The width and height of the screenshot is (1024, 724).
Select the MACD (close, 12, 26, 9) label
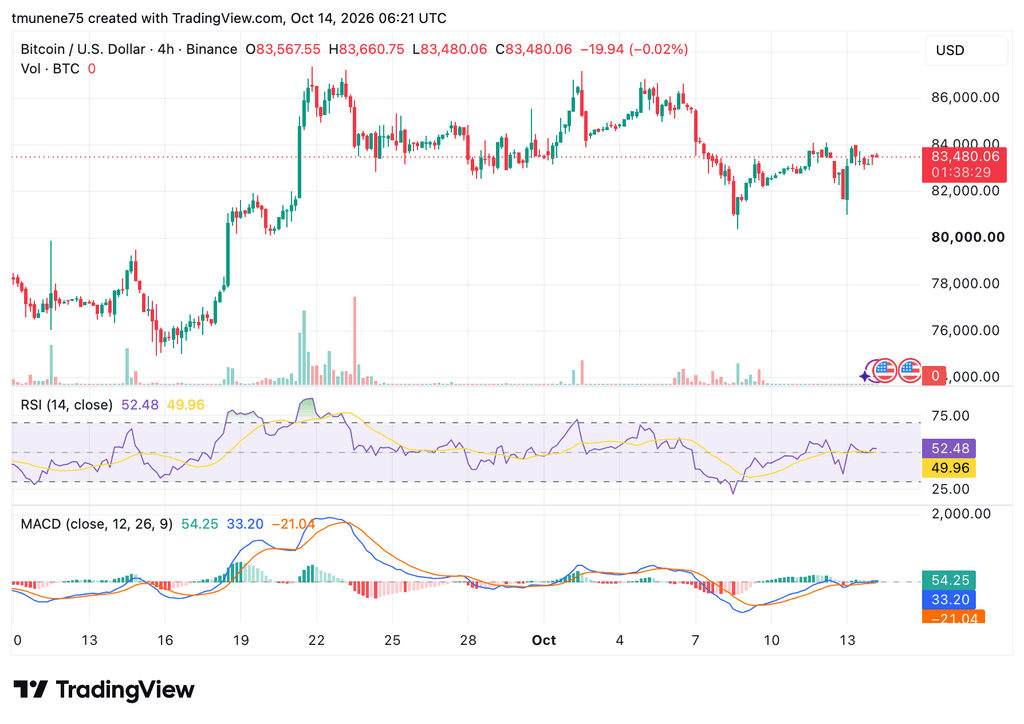97,524
